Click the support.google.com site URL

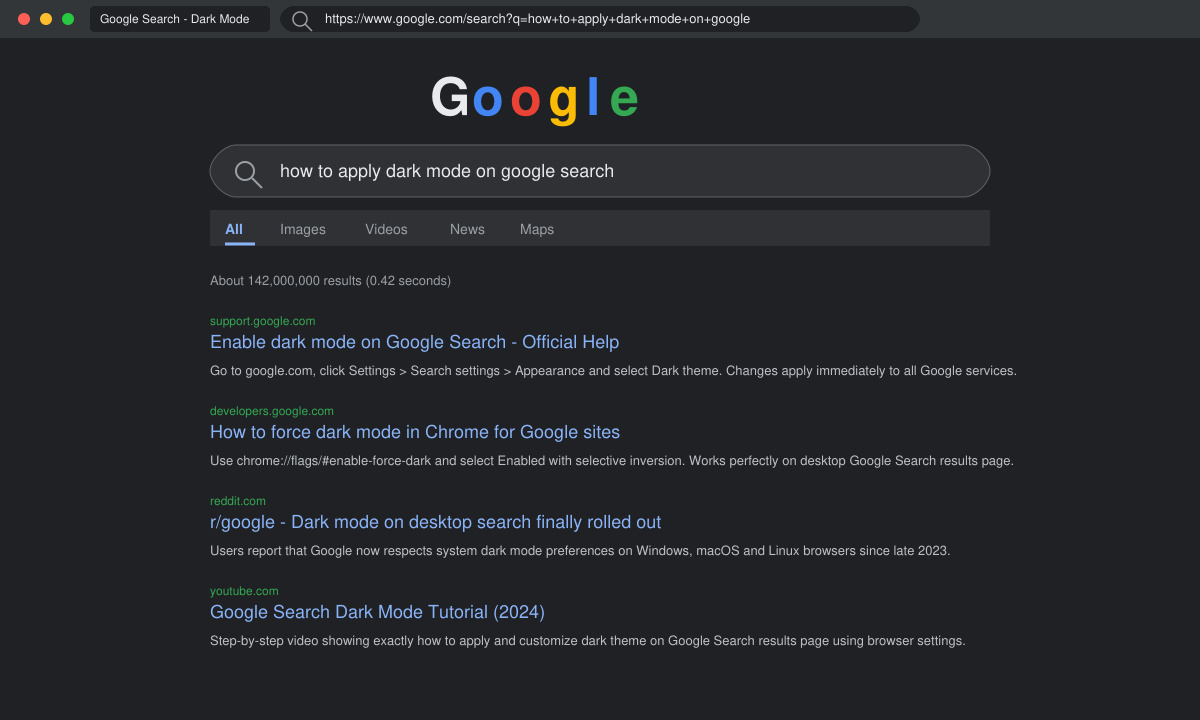262,321
